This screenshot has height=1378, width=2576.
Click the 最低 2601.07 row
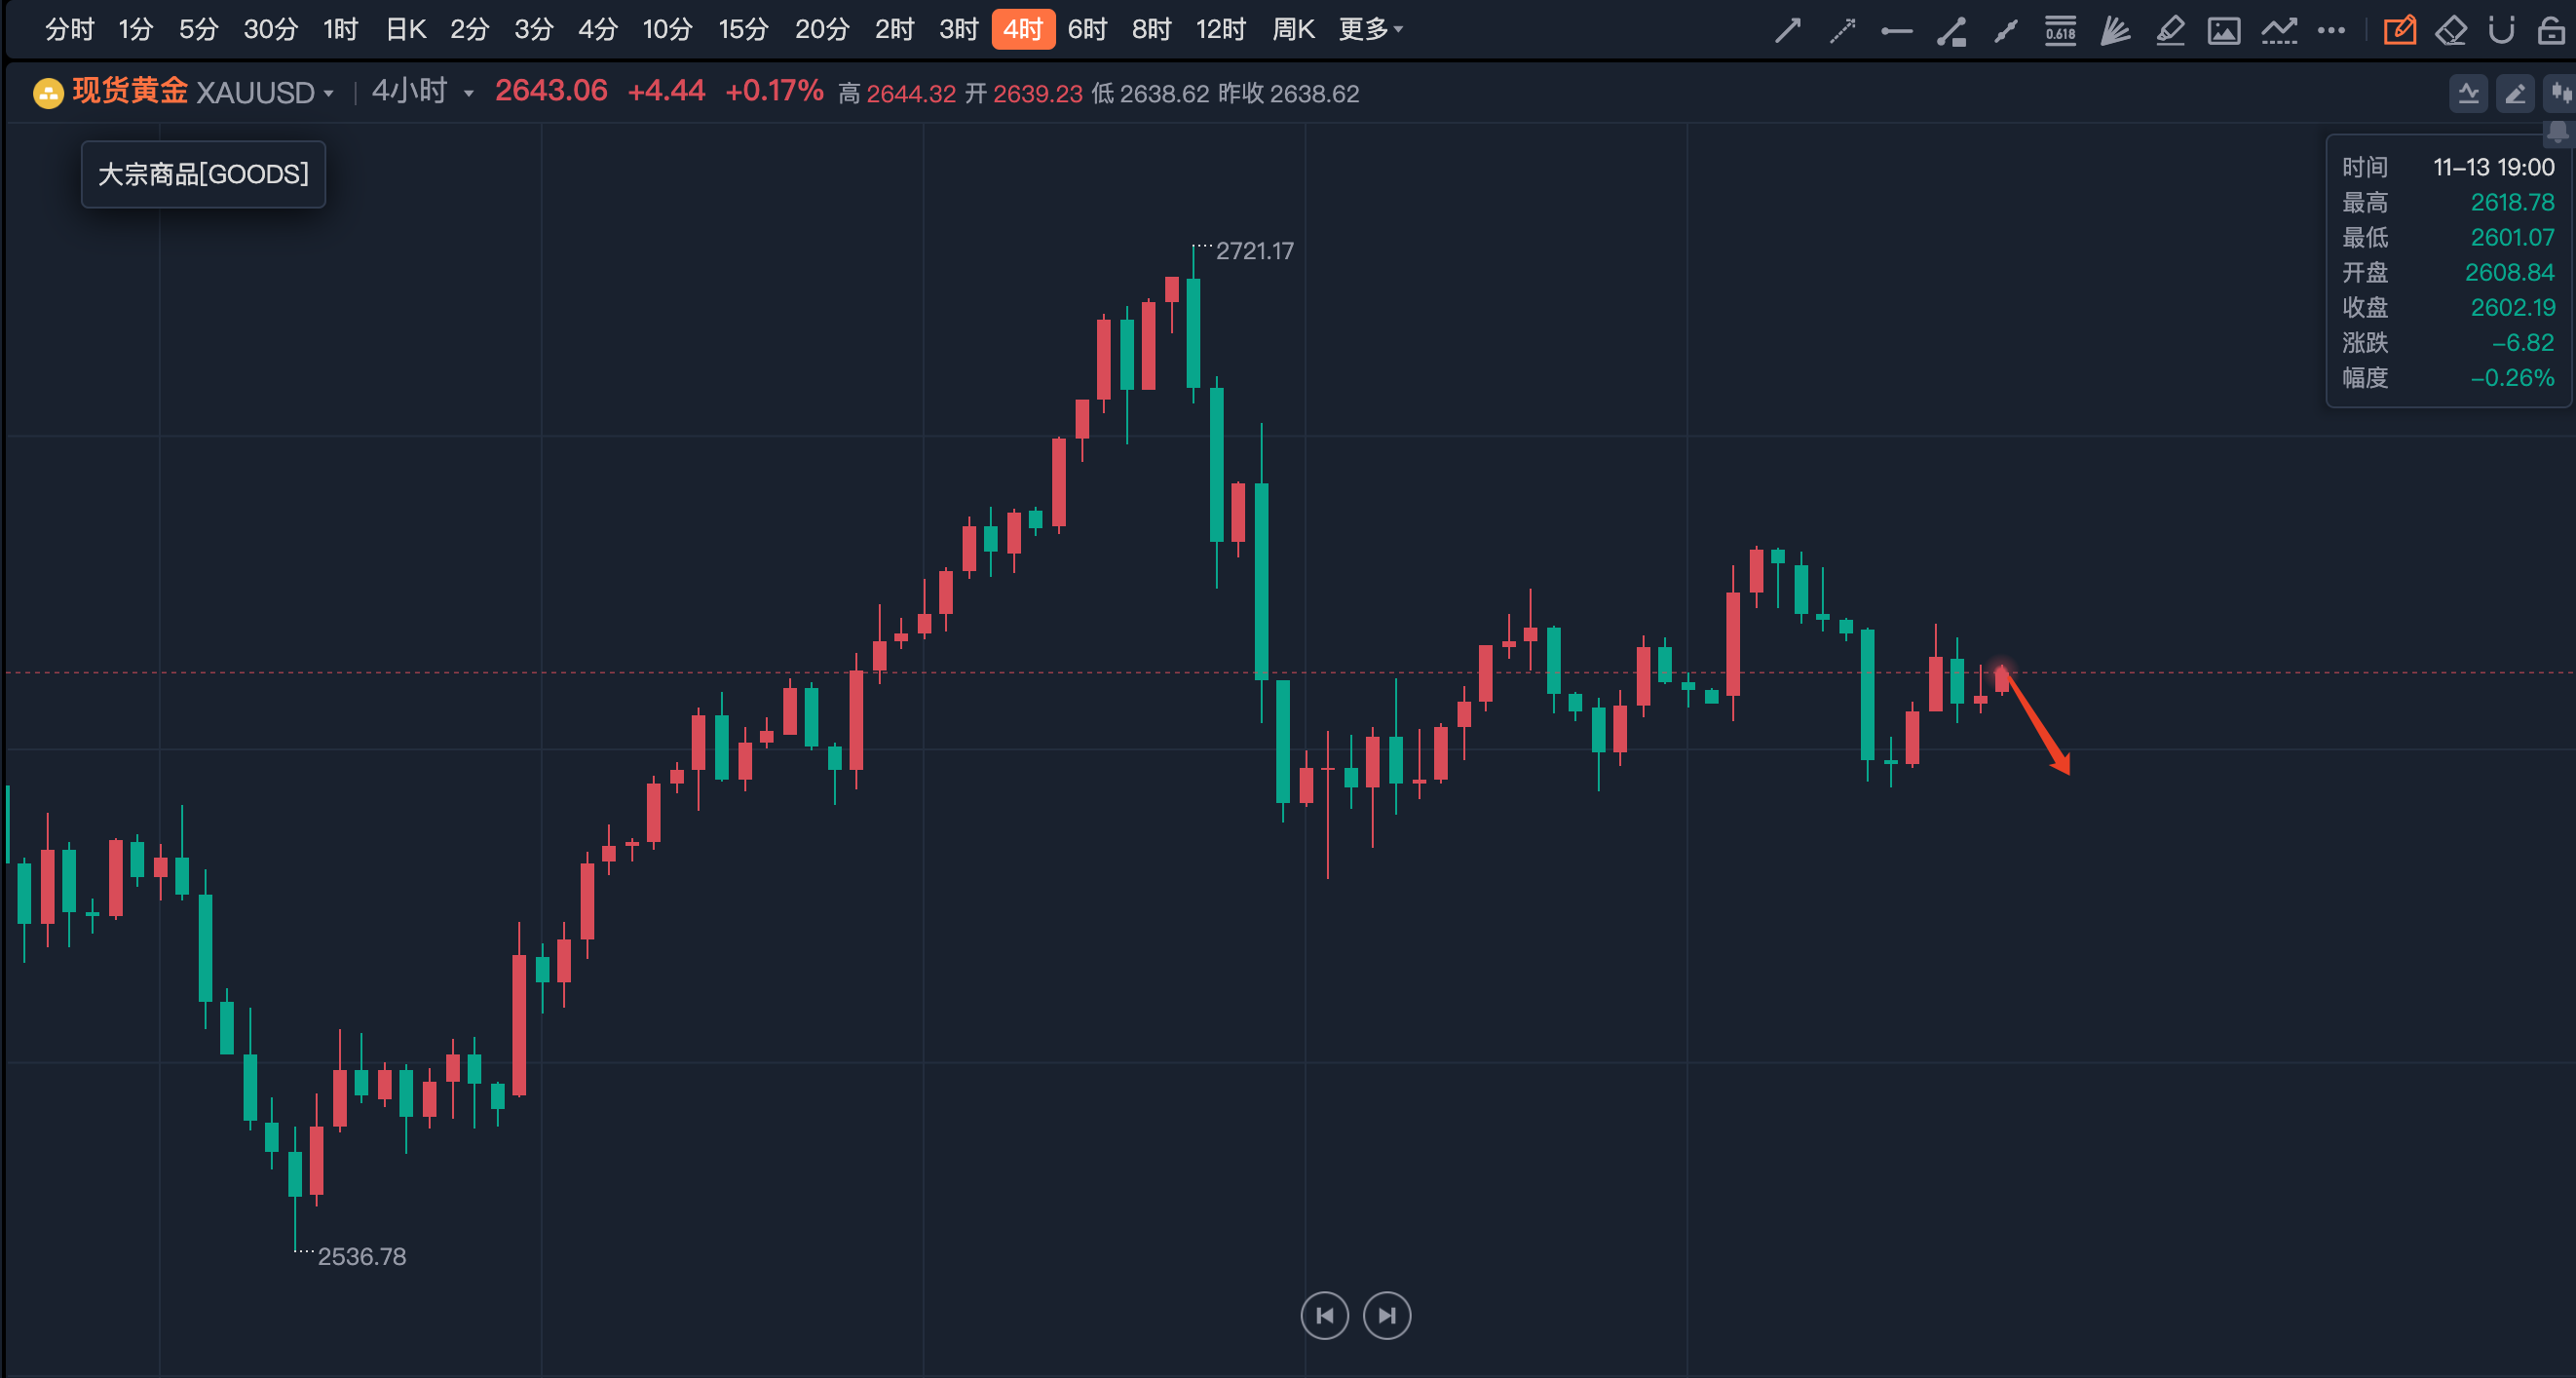tap(2448, 238)
